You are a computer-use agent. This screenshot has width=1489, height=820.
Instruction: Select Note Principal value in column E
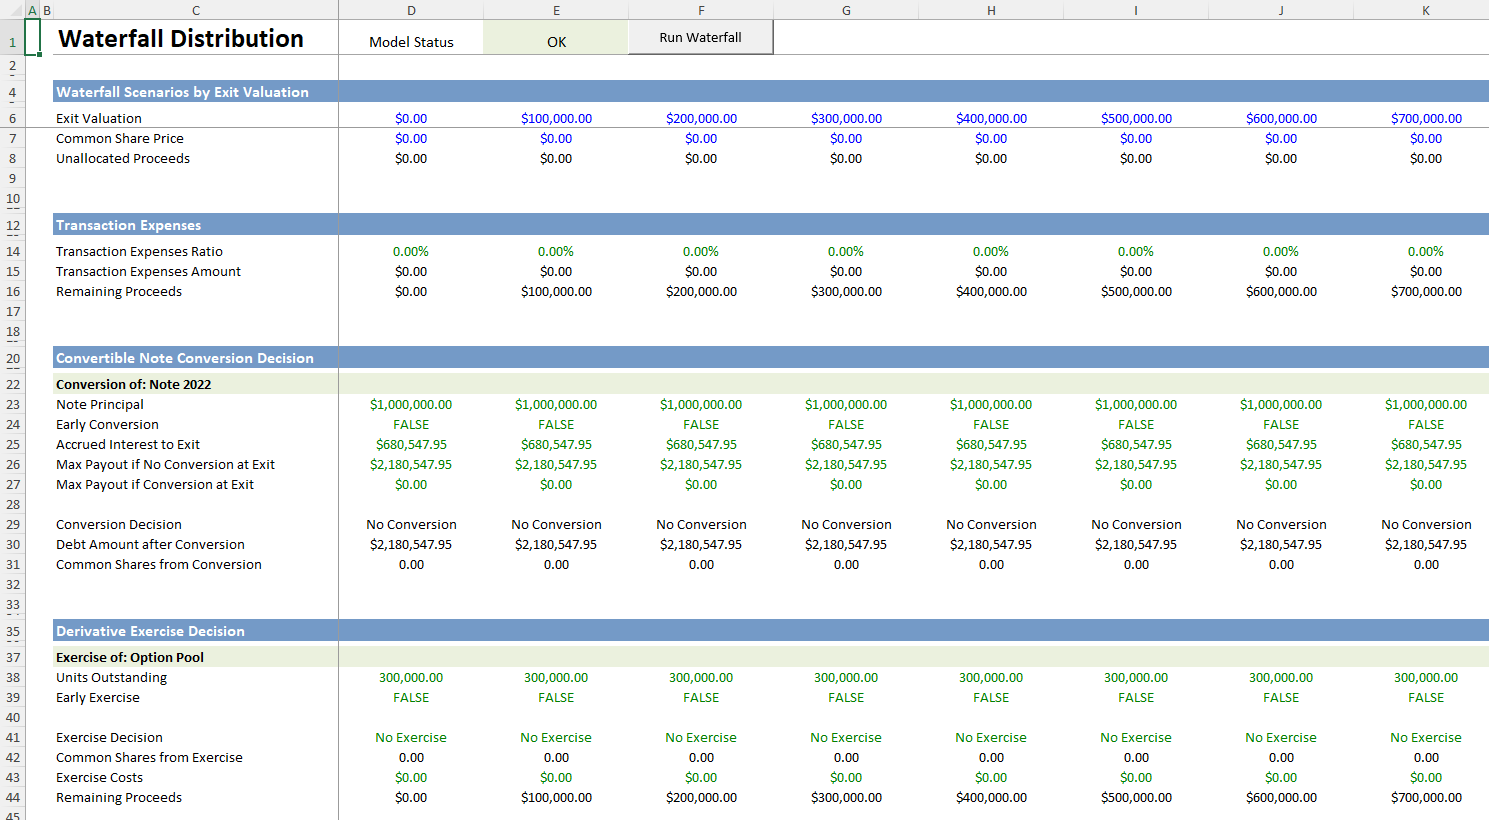556,404
